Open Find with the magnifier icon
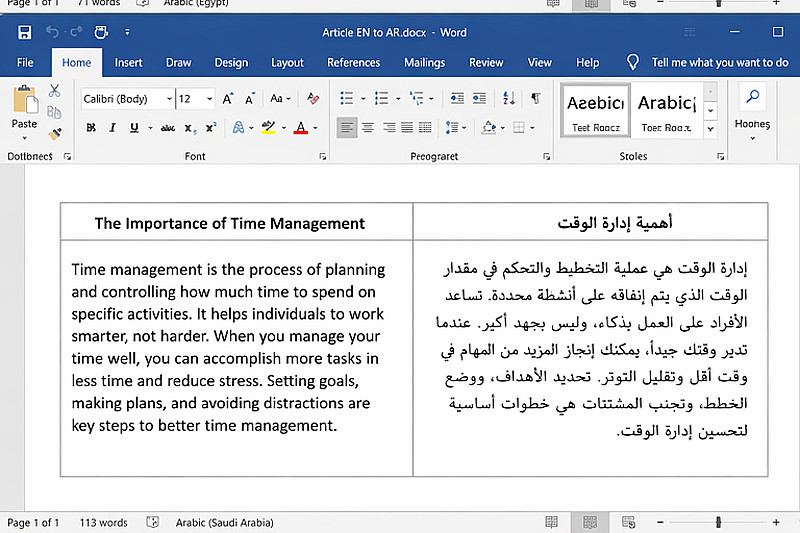 752,98
